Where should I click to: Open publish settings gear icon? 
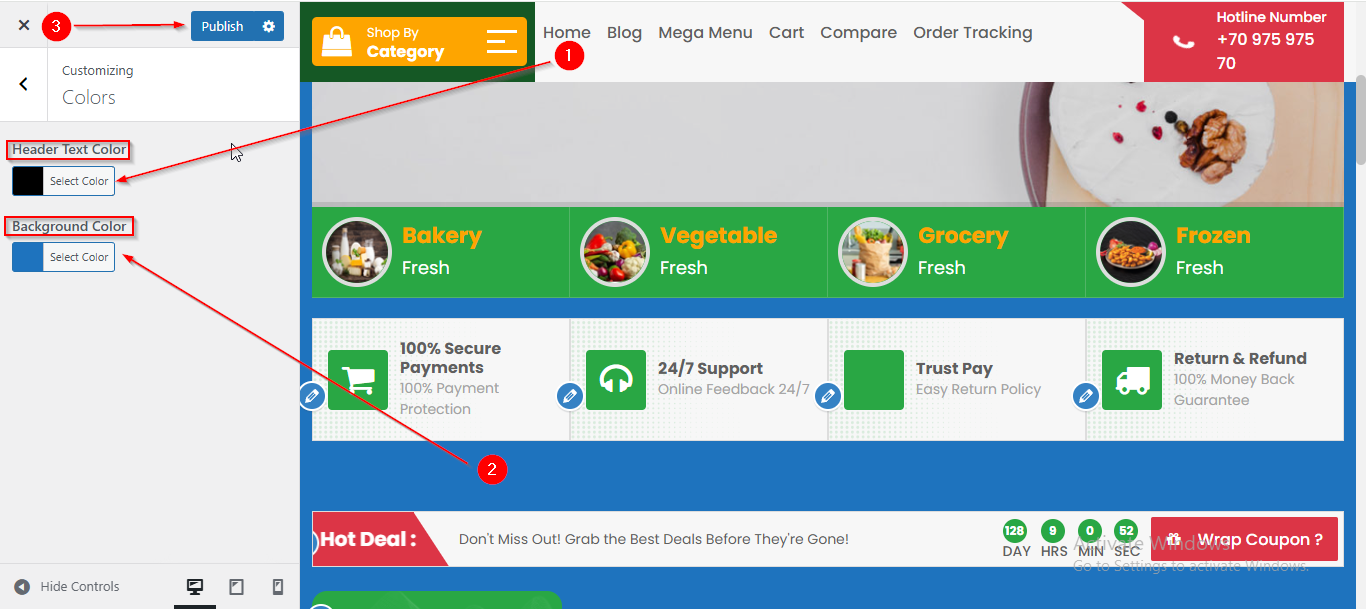tap(268, 26)
